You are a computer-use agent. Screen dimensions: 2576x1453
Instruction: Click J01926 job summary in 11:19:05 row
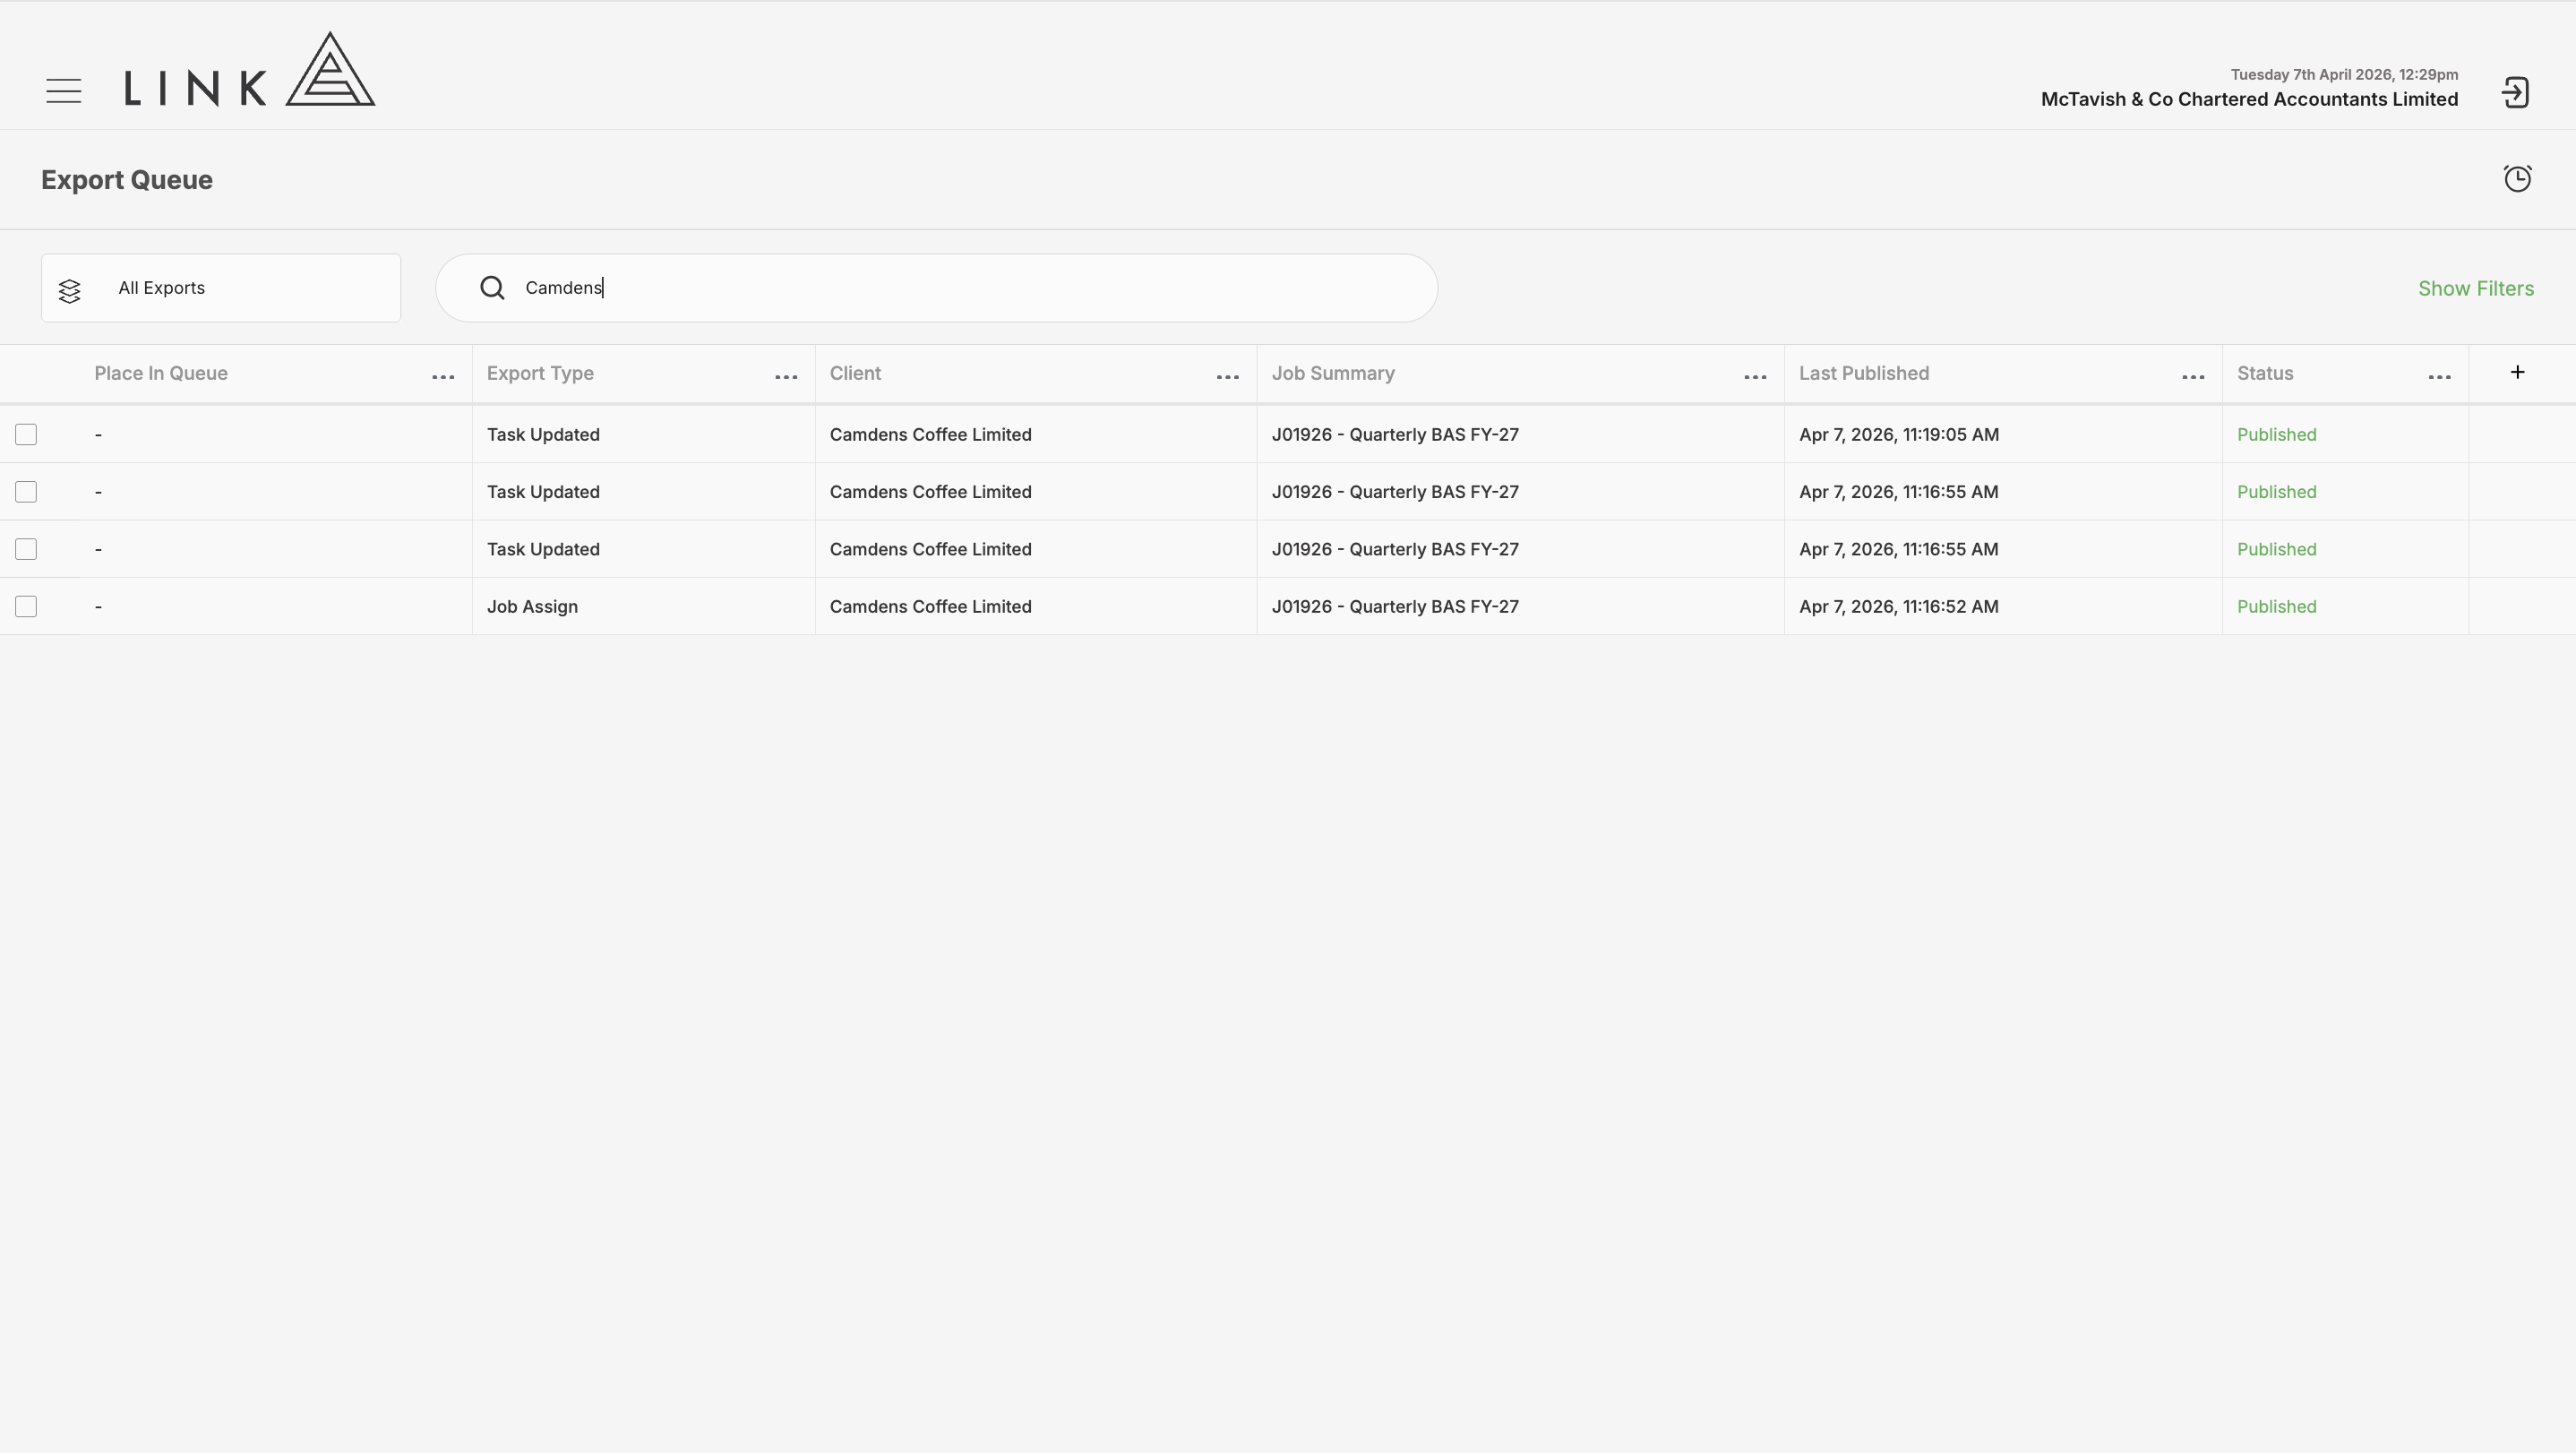1395,434
